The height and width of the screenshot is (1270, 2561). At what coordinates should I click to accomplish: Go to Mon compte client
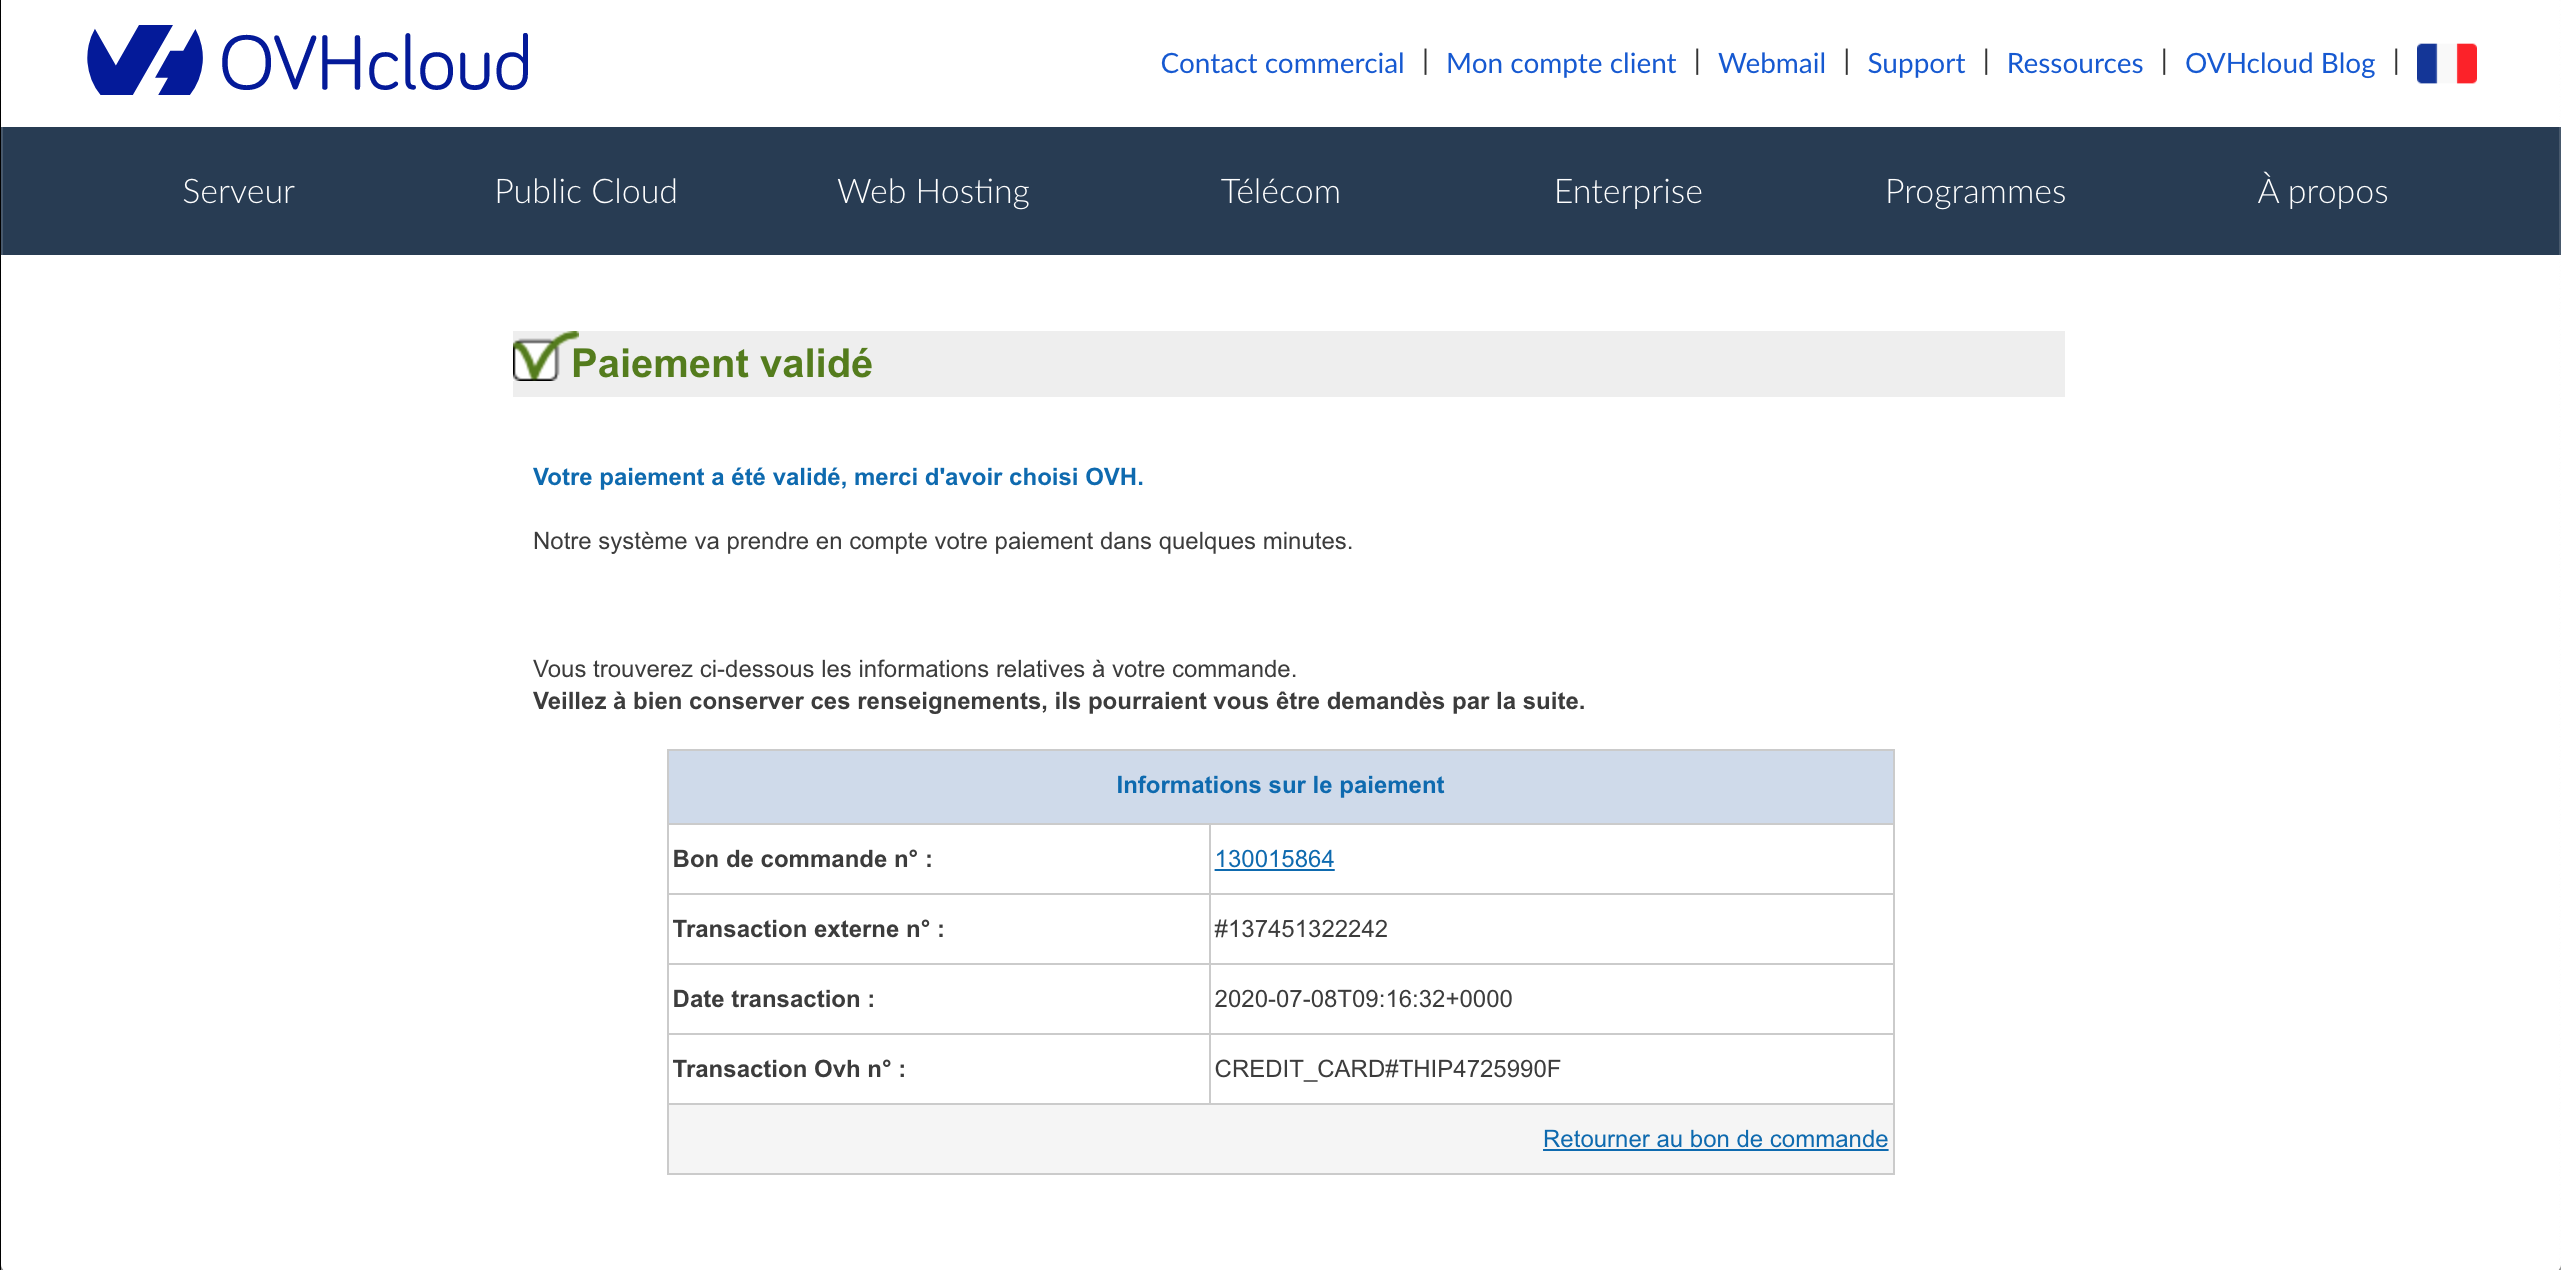1560,64
